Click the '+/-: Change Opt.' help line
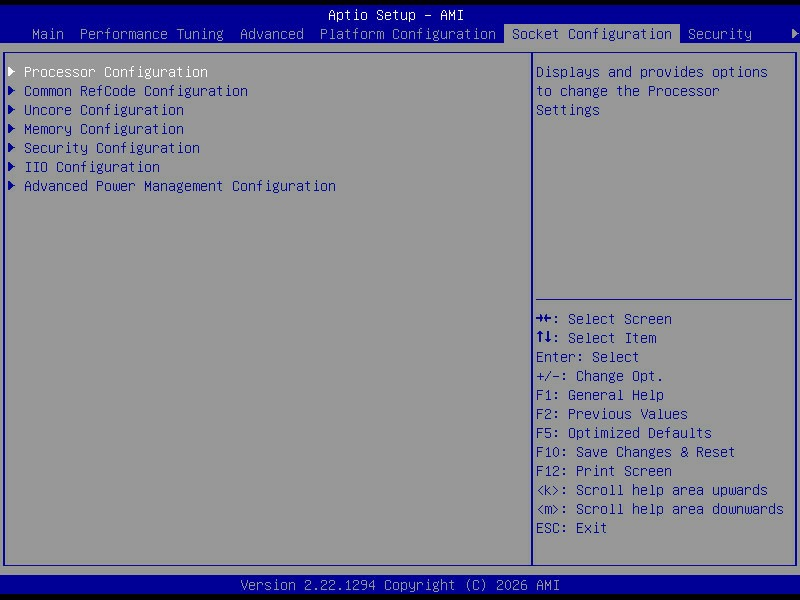 tap(599, 376)
